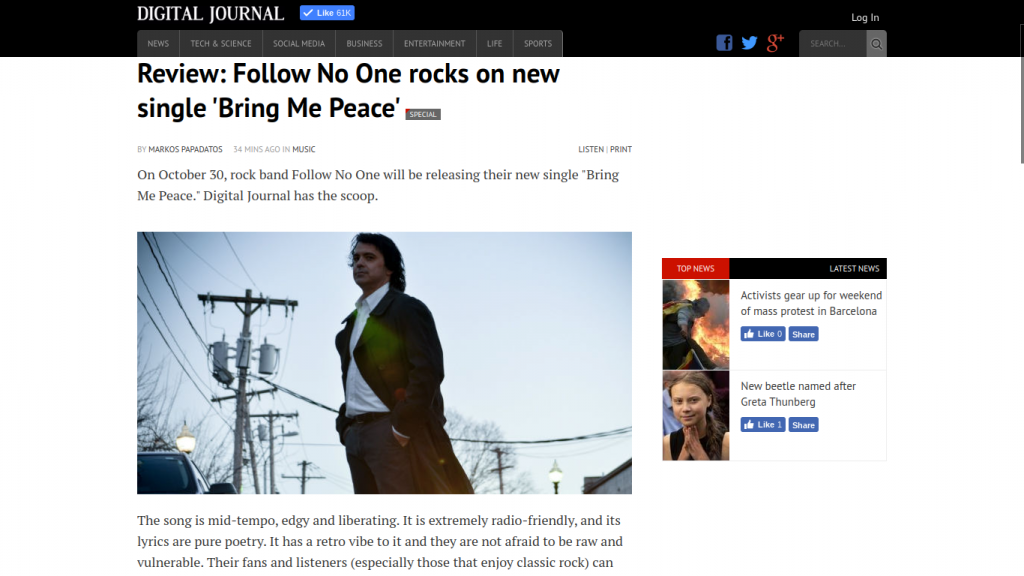Like the Greta Thunberg beetle article
This screenshot has width=1024, height=576.
pyautogui.click(x=763, y=424)
